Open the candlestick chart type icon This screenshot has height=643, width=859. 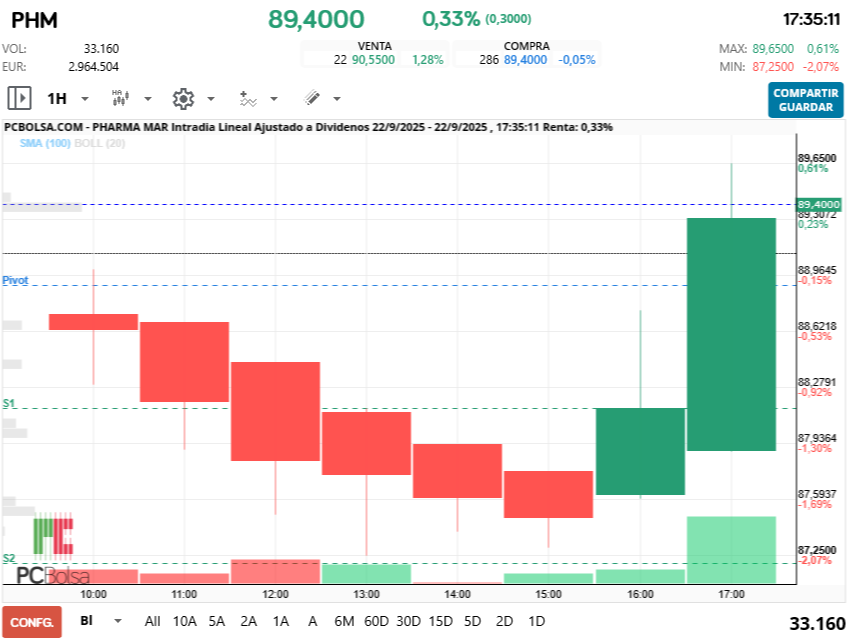click(120, 99)
